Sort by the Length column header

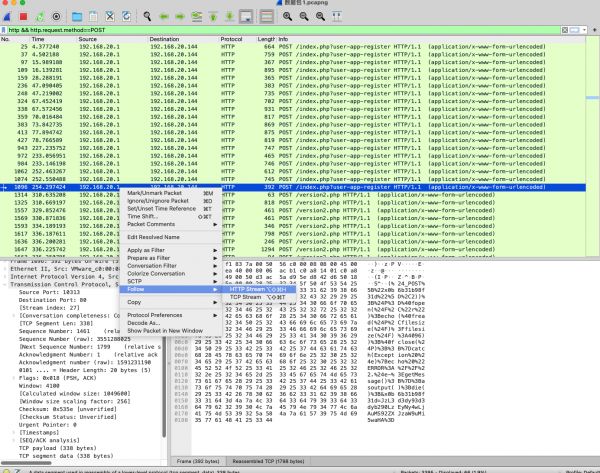point(266,39)
